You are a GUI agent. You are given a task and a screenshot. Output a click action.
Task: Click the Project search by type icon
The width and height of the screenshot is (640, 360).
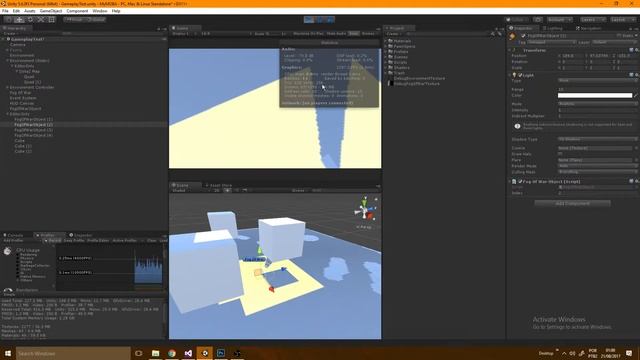pos(493,34)
